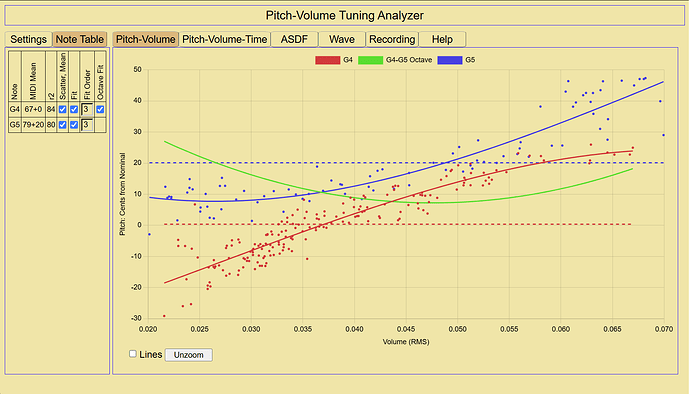Open the Settings tab
Image resolution: width=690 pixels, height=394 pixels.
click(x=29, y=39)
